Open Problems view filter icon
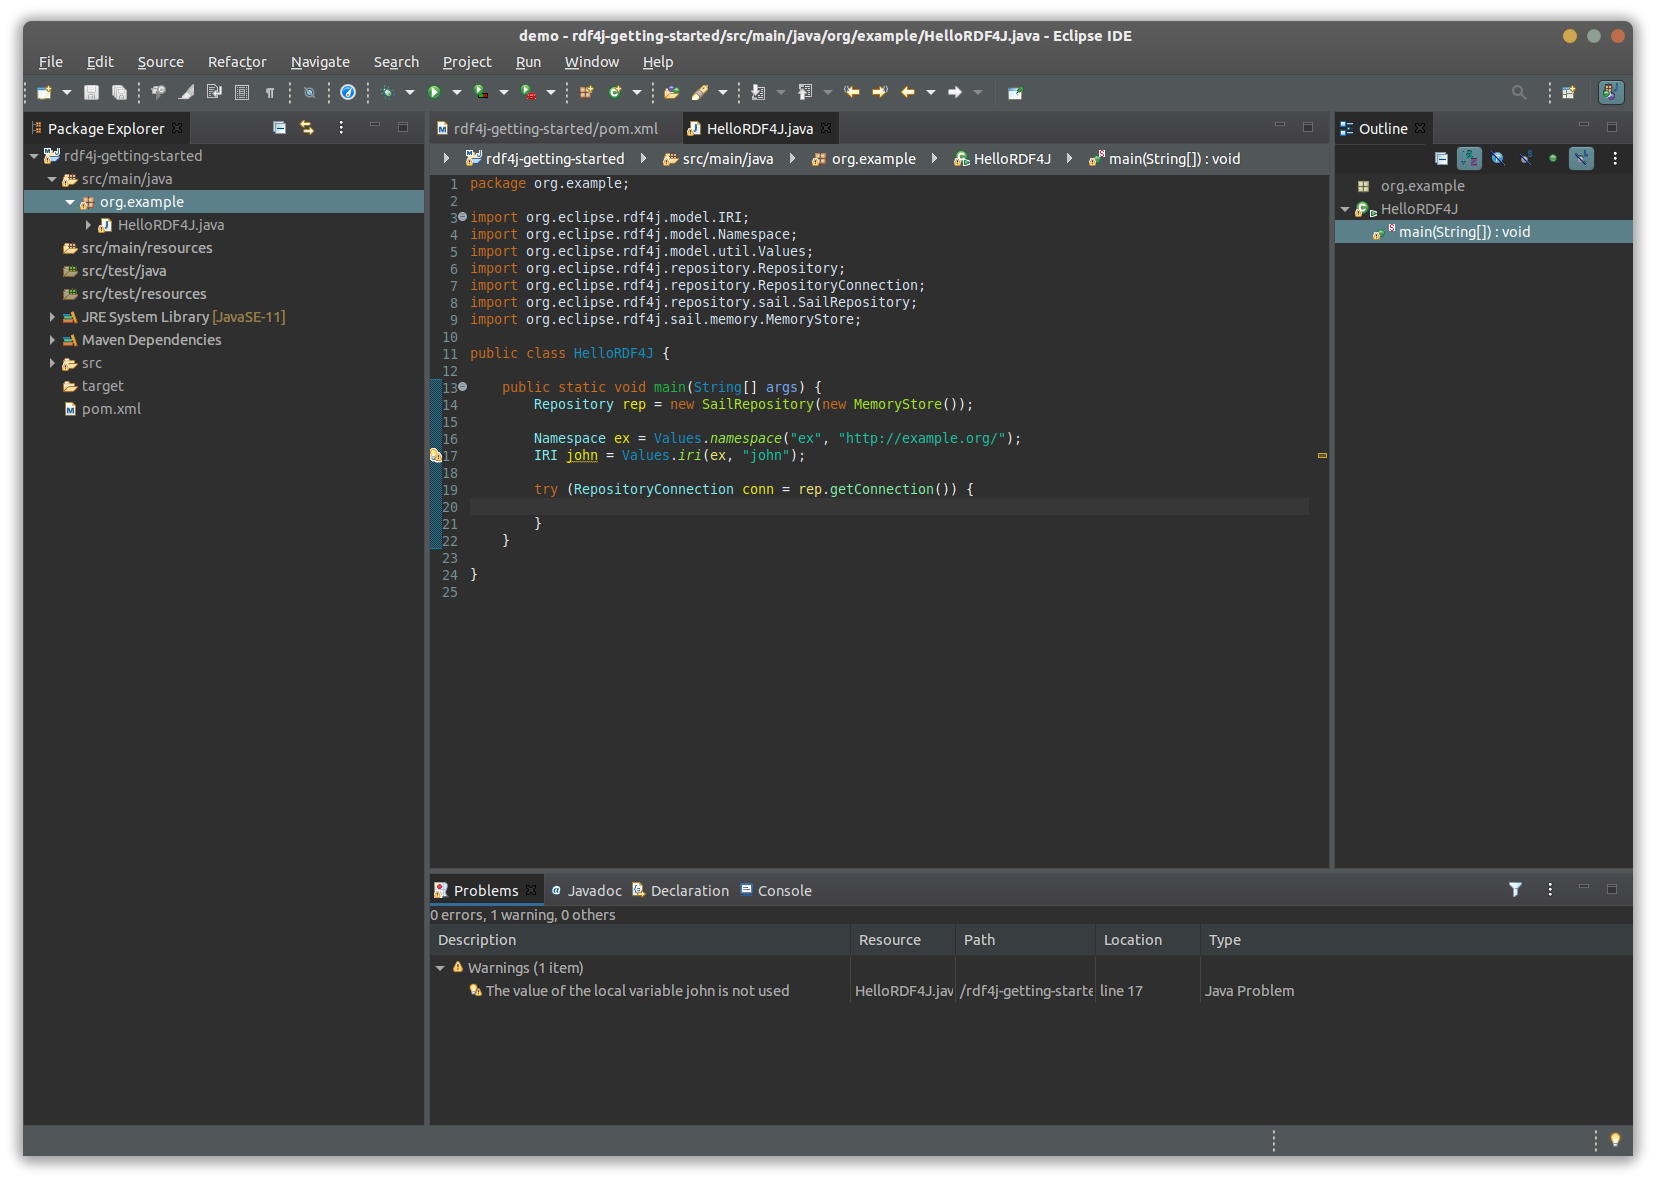The image size is (1656, 1181). [x=1515, y=889]
